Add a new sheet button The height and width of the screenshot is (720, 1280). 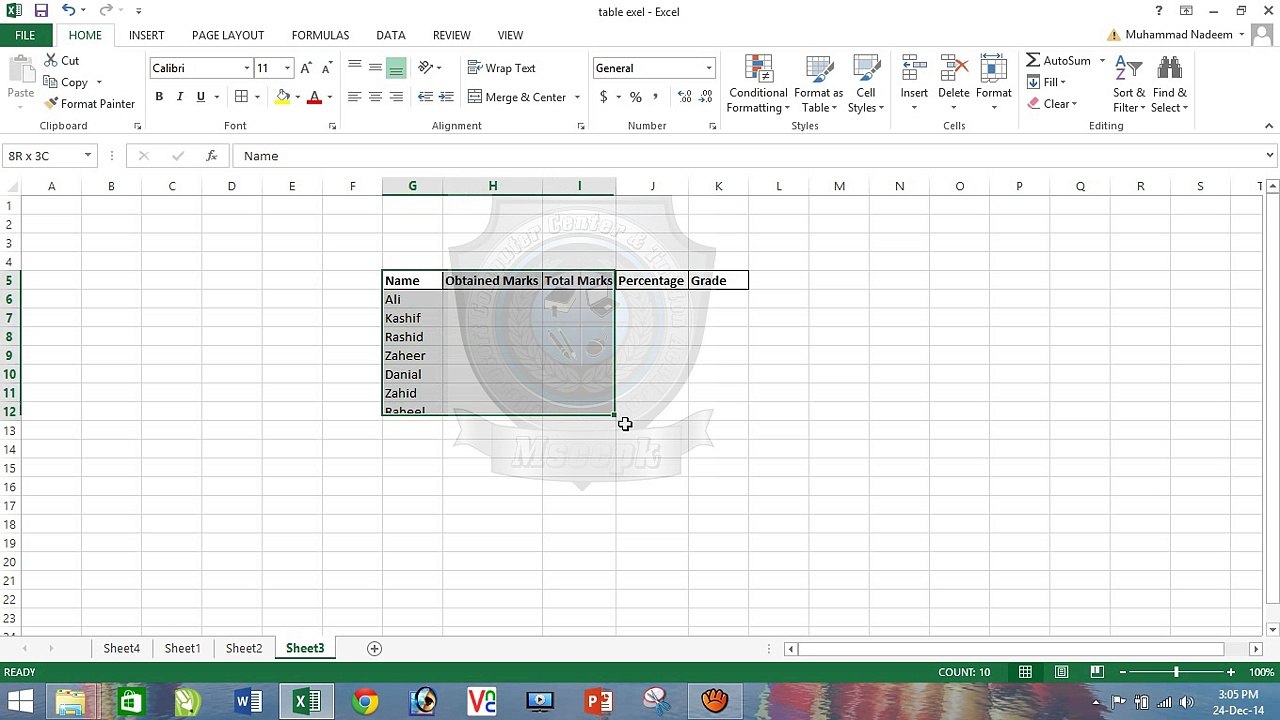coord(374,648)
